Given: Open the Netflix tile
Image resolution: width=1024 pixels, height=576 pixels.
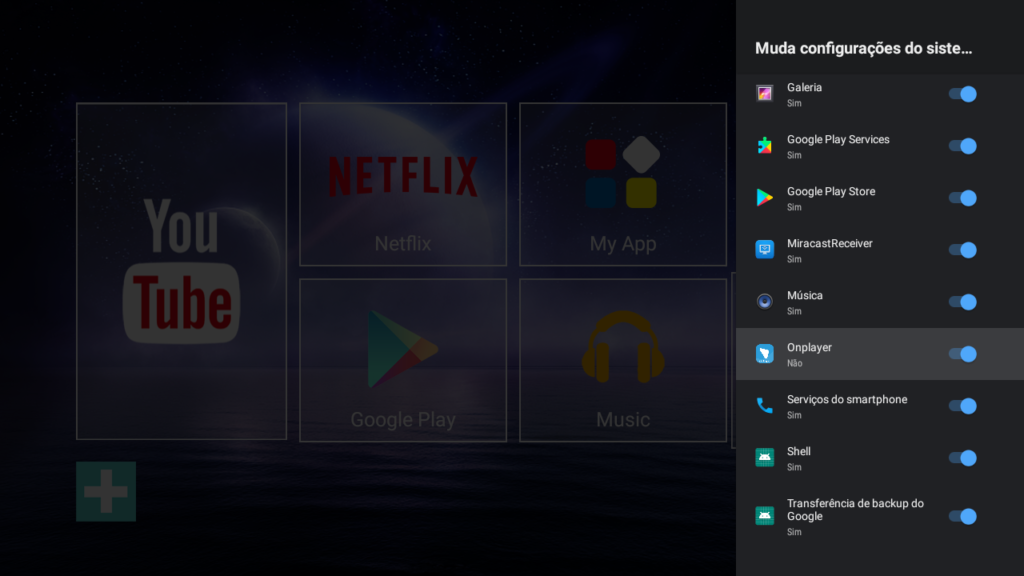Looking at the screenshot, I should (x=403, y=184).
